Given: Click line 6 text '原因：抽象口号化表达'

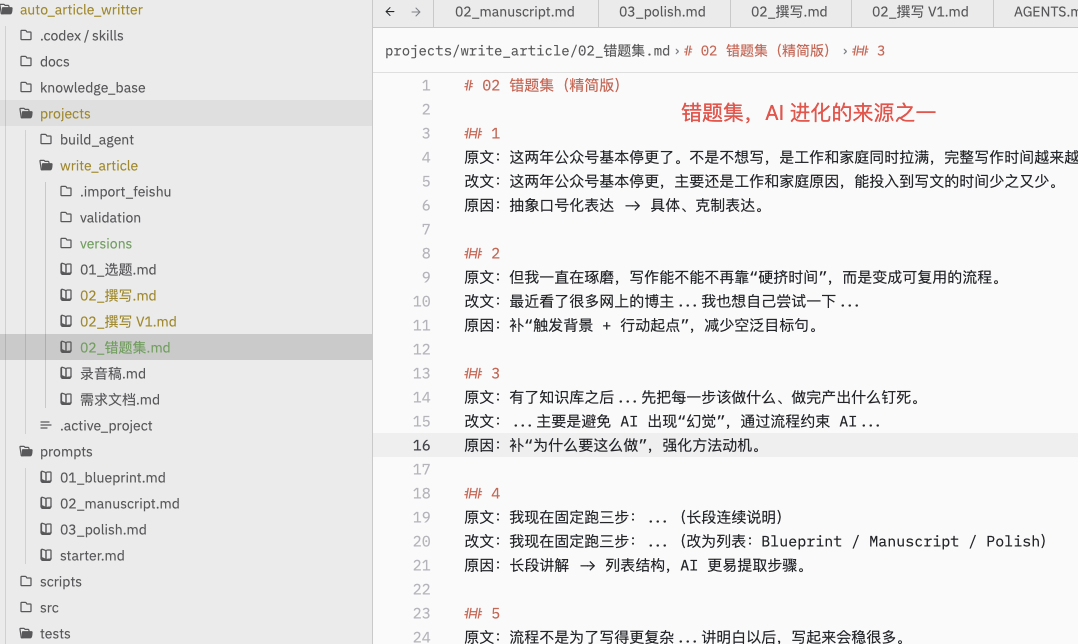Looking at the screenshot, I should click(539, 206).
